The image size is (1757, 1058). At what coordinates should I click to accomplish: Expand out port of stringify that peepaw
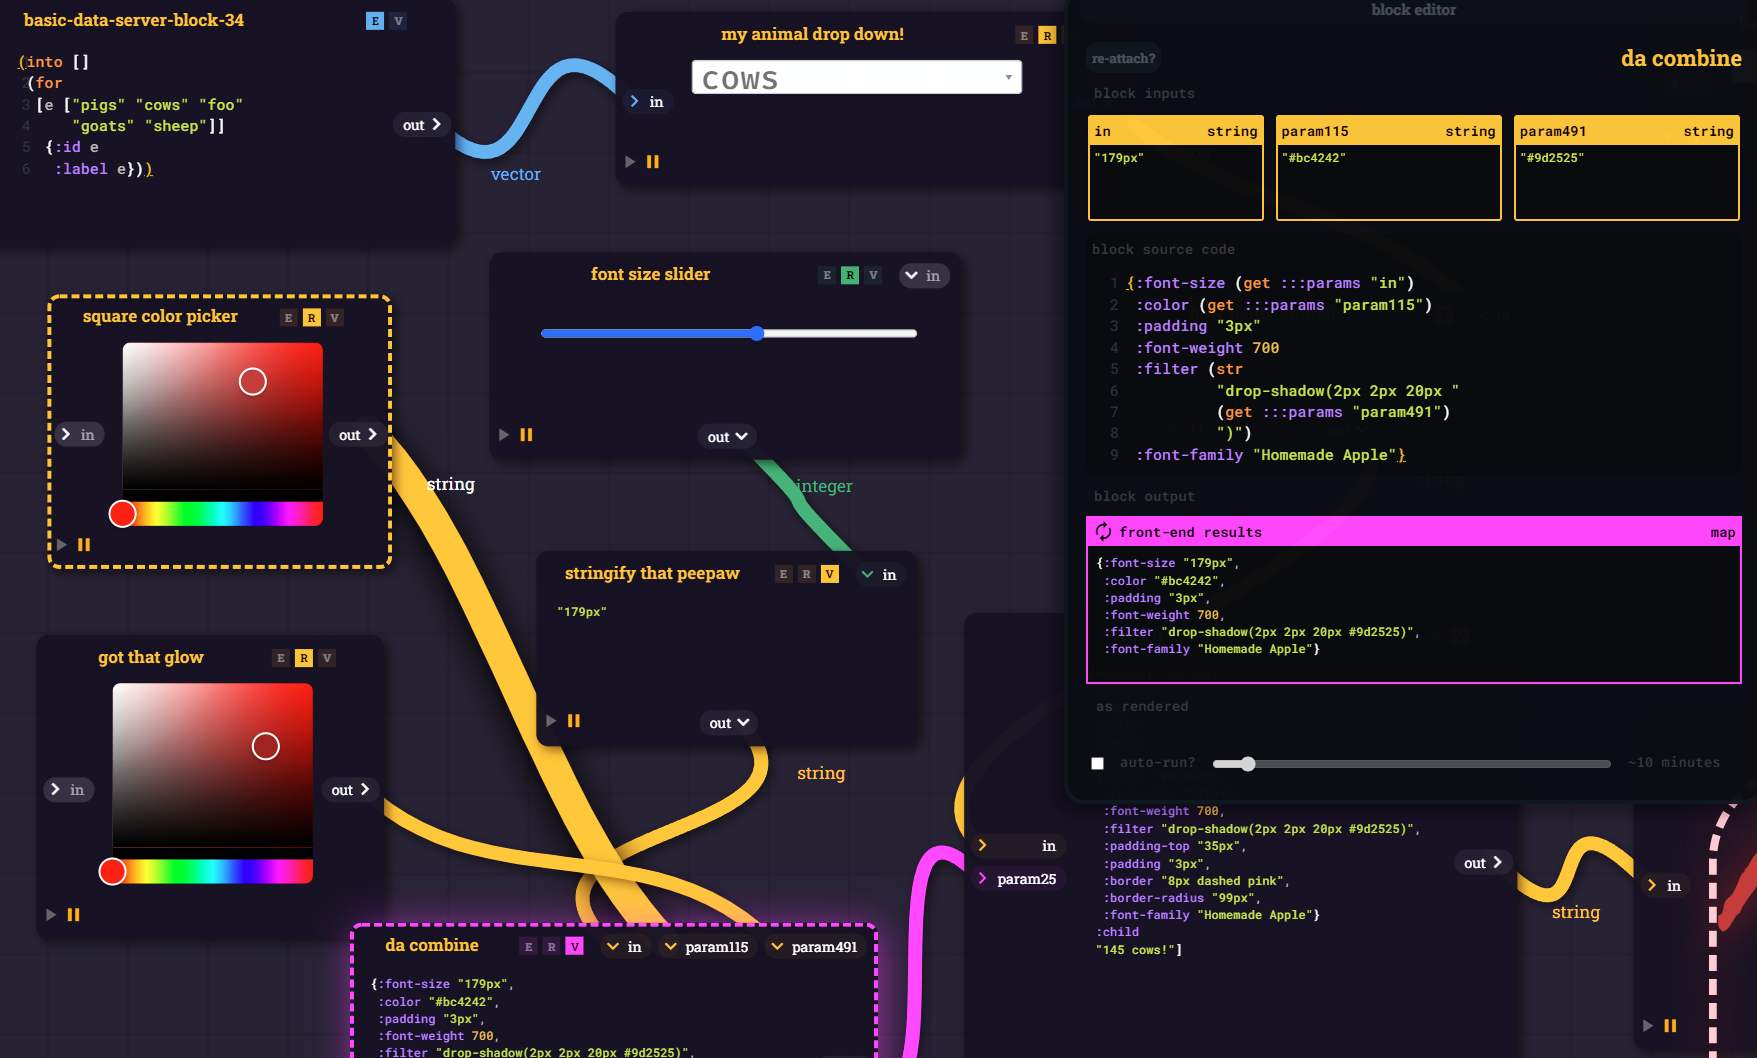(x=730, y=723)
